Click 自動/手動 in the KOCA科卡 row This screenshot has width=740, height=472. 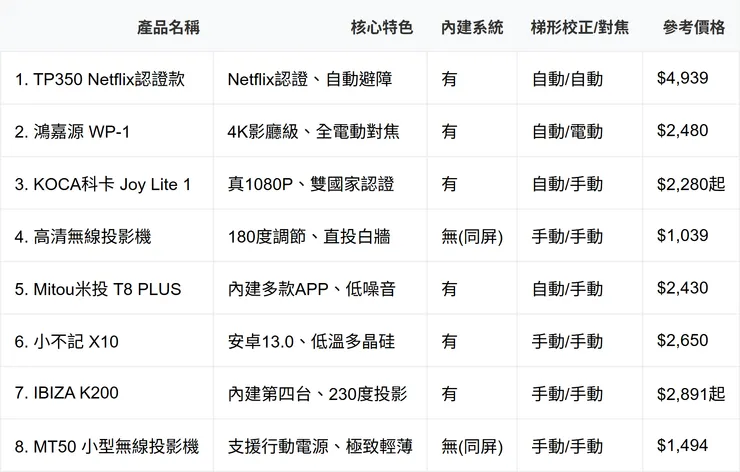567,184
